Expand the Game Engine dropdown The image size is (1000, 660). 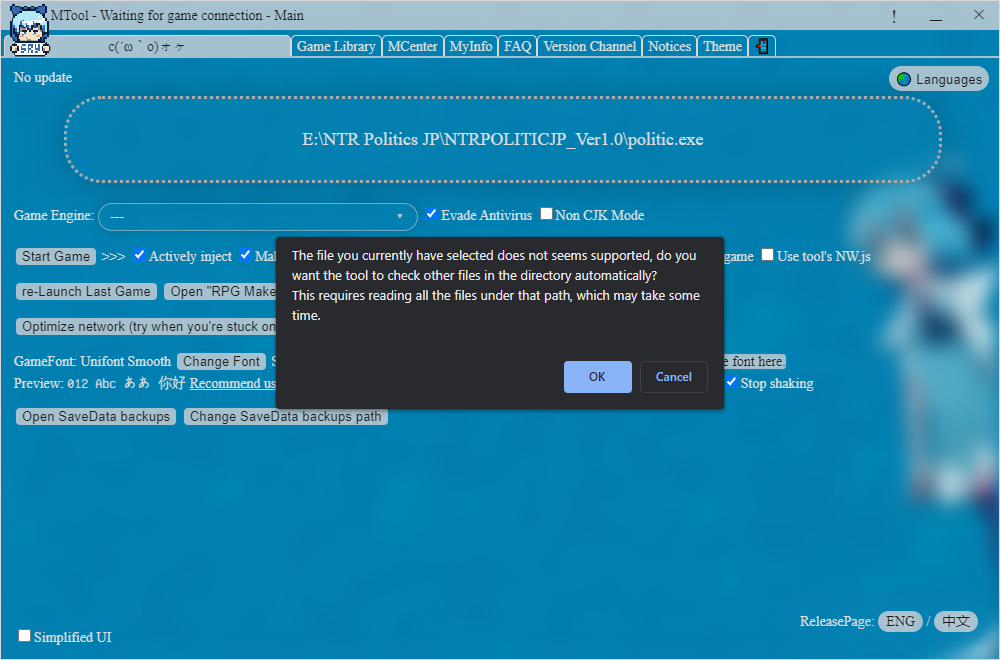click(x=258, y=217)
